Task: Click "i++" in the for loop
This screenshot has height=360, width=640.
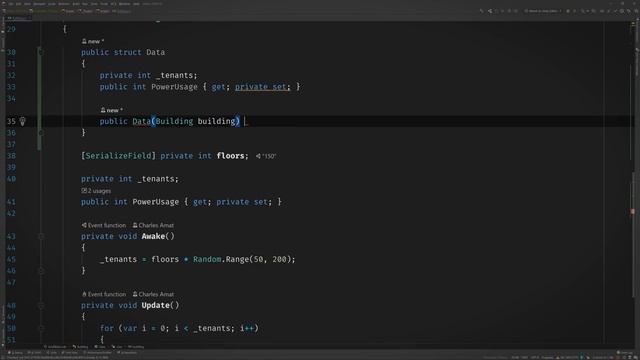Action: [x=247, y=328]
